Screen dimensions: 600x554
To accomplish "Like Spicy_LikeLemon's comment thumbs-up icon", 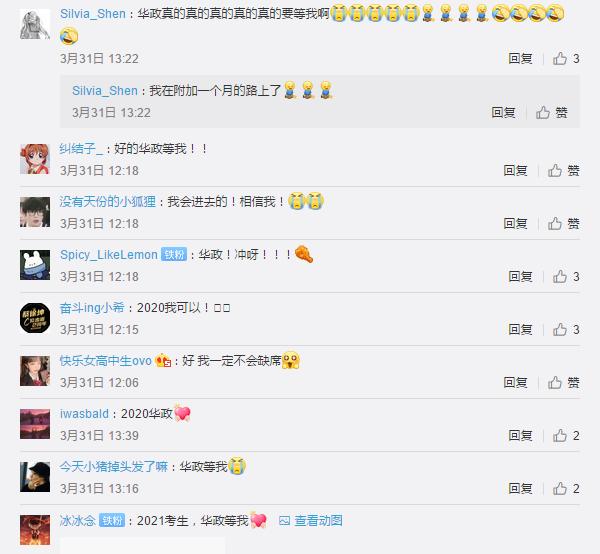I will click(x=559, y=277).
